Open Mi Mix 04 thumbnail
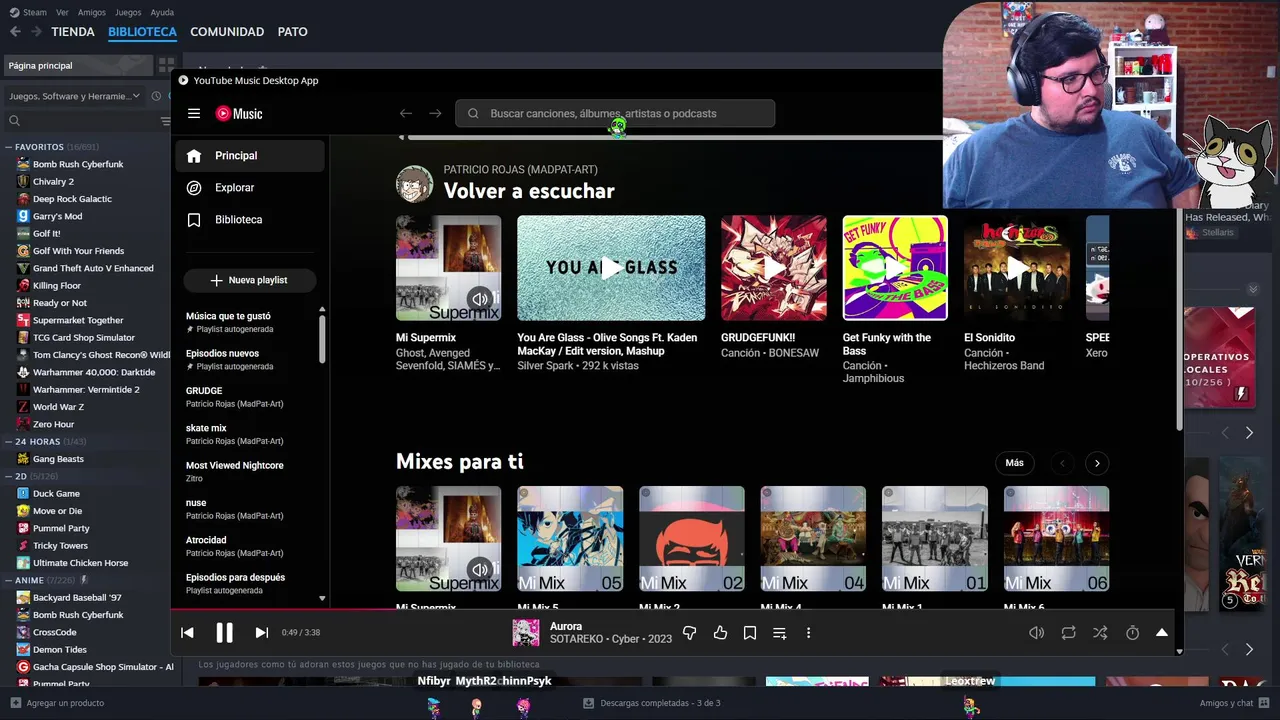The width and height of the screenshot is (1280, 720). [813, 539]
